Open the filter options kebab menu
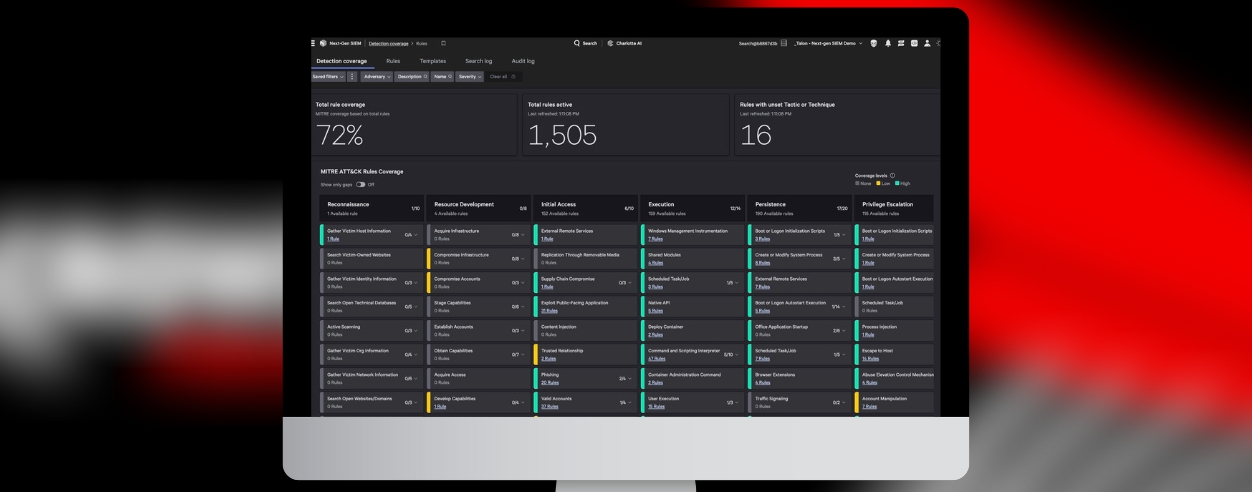Image resolution: width=1252 pixels, height=492 pixels. click(352, 77)
